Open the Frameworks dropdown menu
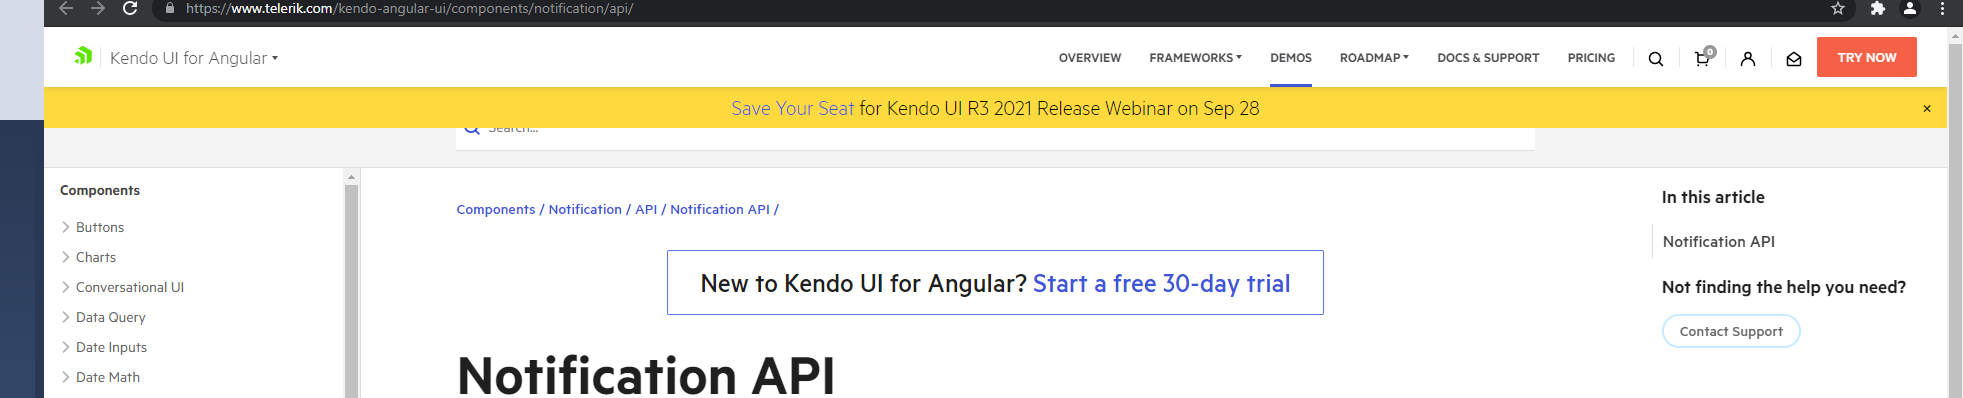Viewport: 1963px width, 398px height. click(x=1195, y=58)
